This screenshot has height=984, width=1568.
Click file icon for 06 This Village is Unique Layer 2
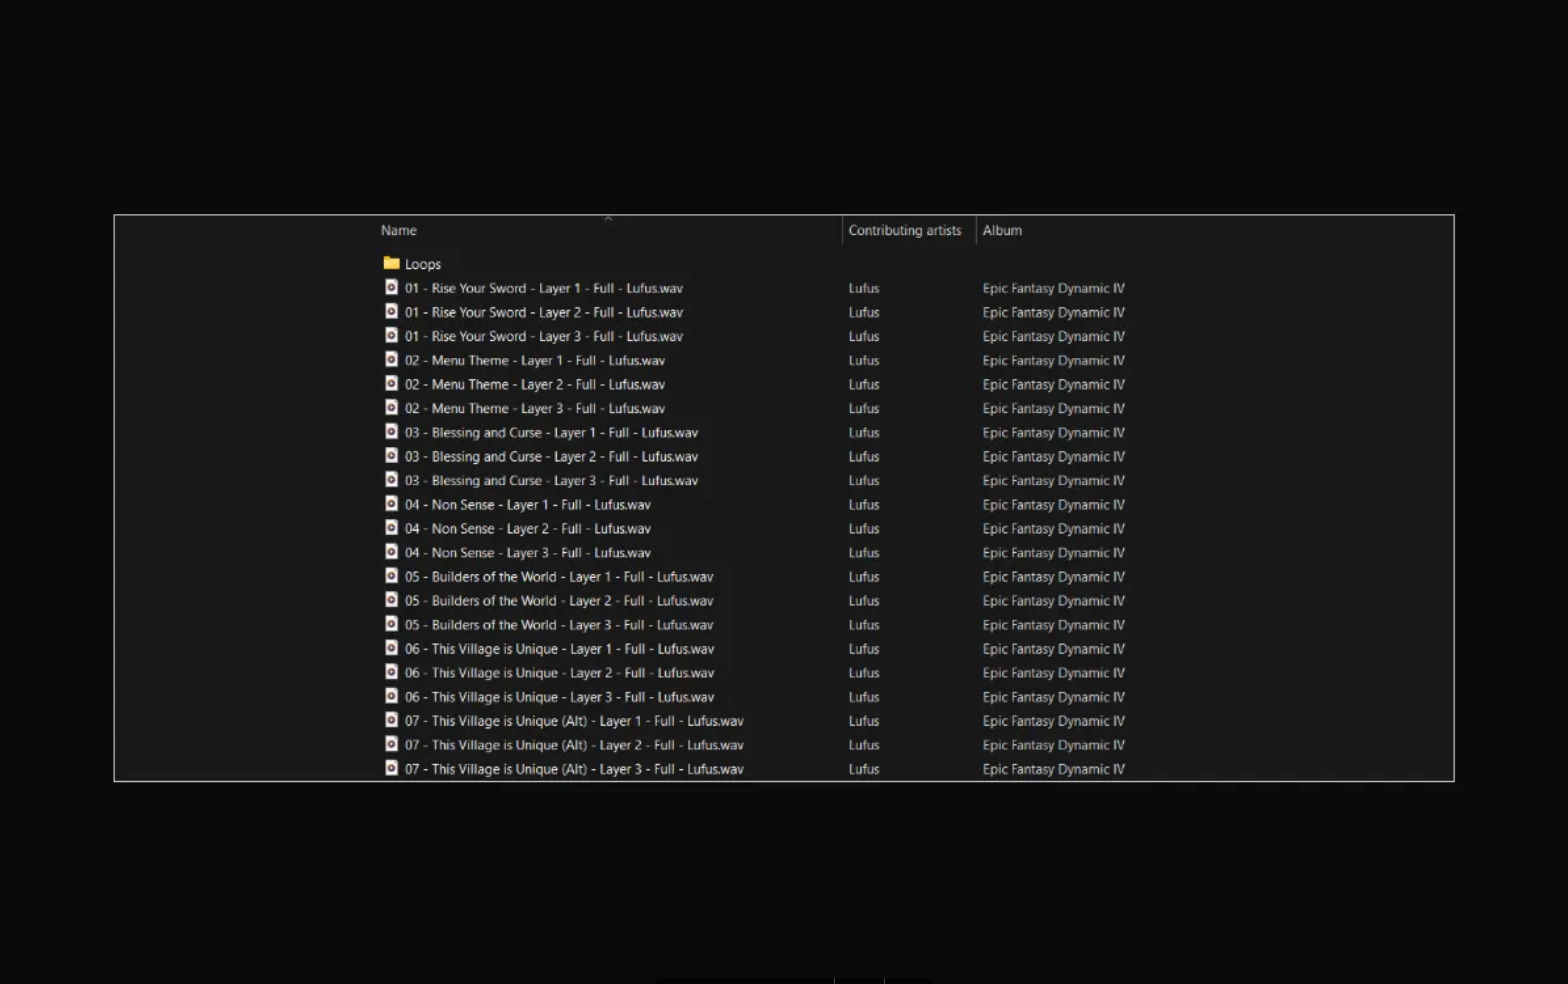[391, 671]
